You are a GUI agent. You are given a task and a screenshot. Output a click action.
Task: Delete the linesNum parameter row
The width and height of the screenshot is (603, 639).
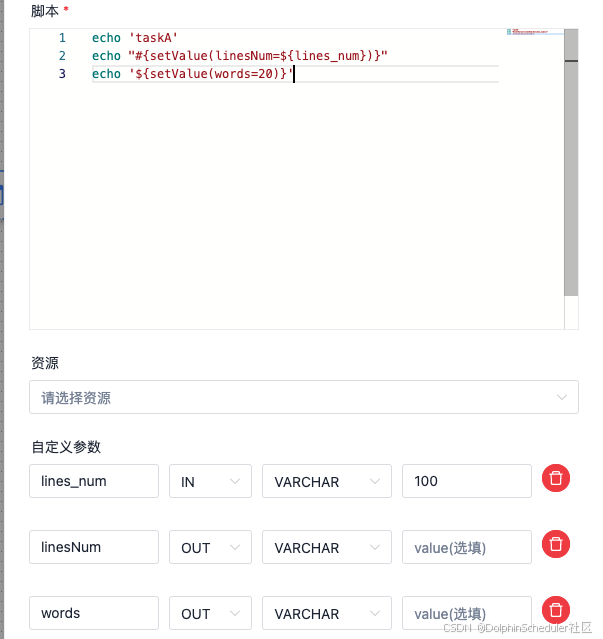(x=556, y=544)
